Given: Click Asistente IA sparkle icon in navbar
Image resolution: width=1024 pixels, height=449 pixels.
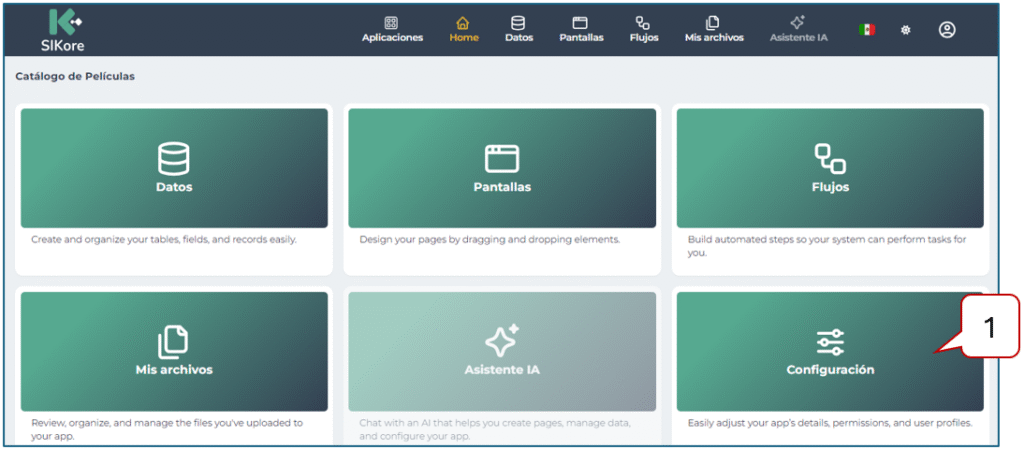Looking at the screenshot, I should click(797, 22).
